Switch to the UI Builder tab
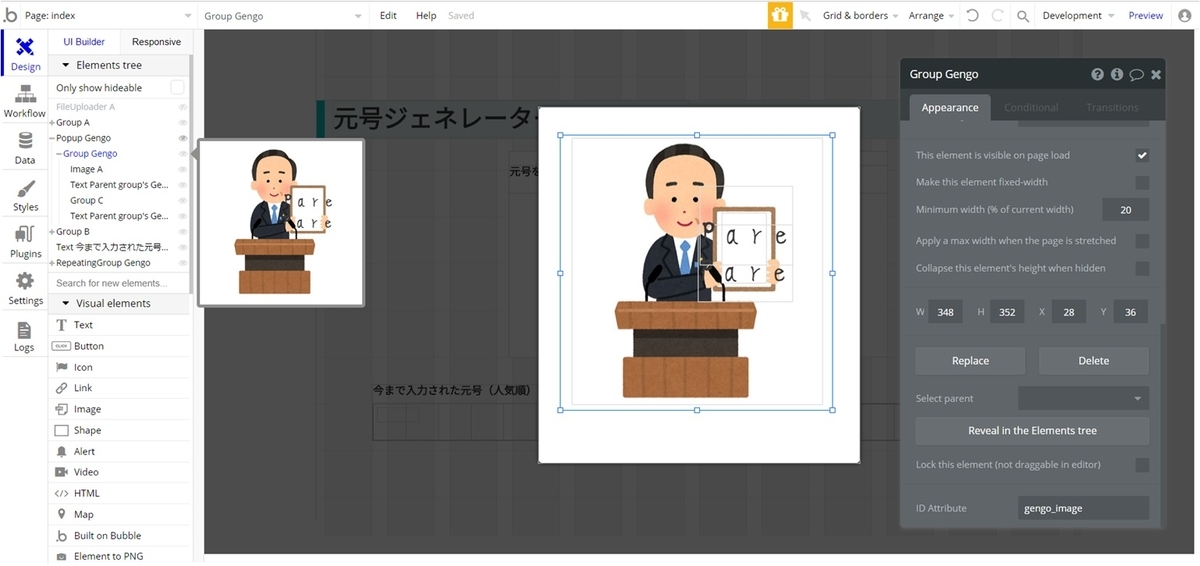The height and width of the screenshot is (566, 1200). [x=84, y=42]
